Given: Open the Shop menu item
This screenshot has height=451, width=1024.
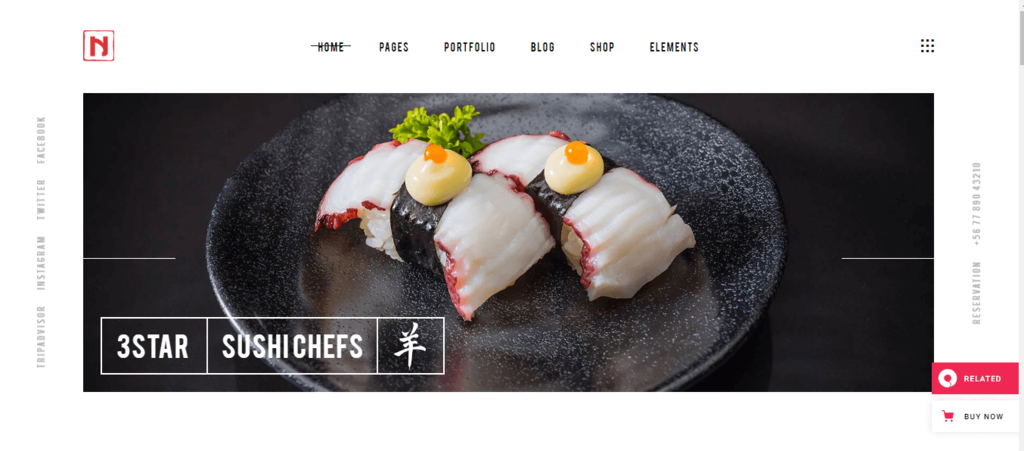Looking at the screenshot, I should 602,47.
